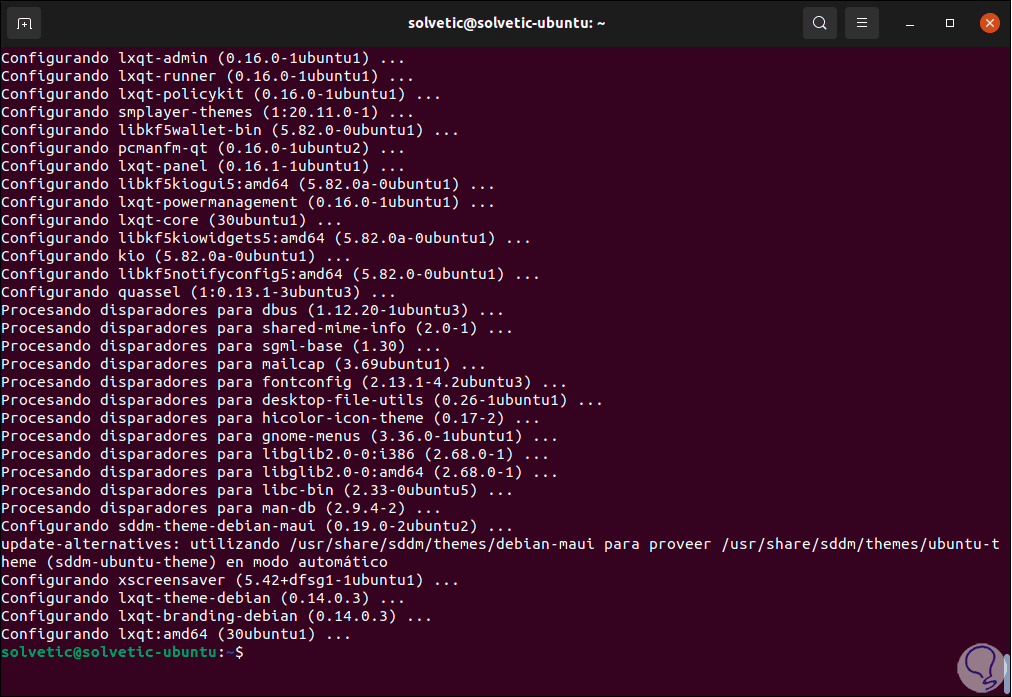Click 'Procesando disparadores para man-db' line
1012x697 pixels.
click(x=221, y=509)
